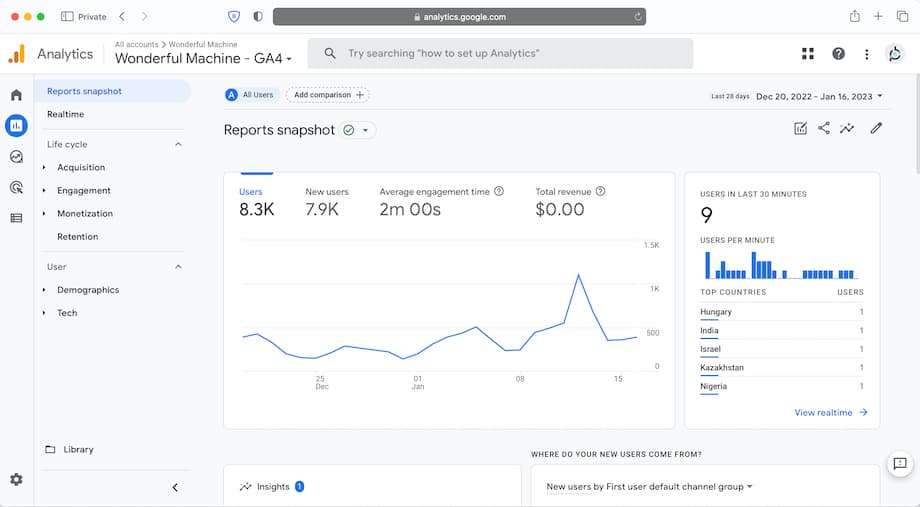Select the Users metric tab

[256, 201]
